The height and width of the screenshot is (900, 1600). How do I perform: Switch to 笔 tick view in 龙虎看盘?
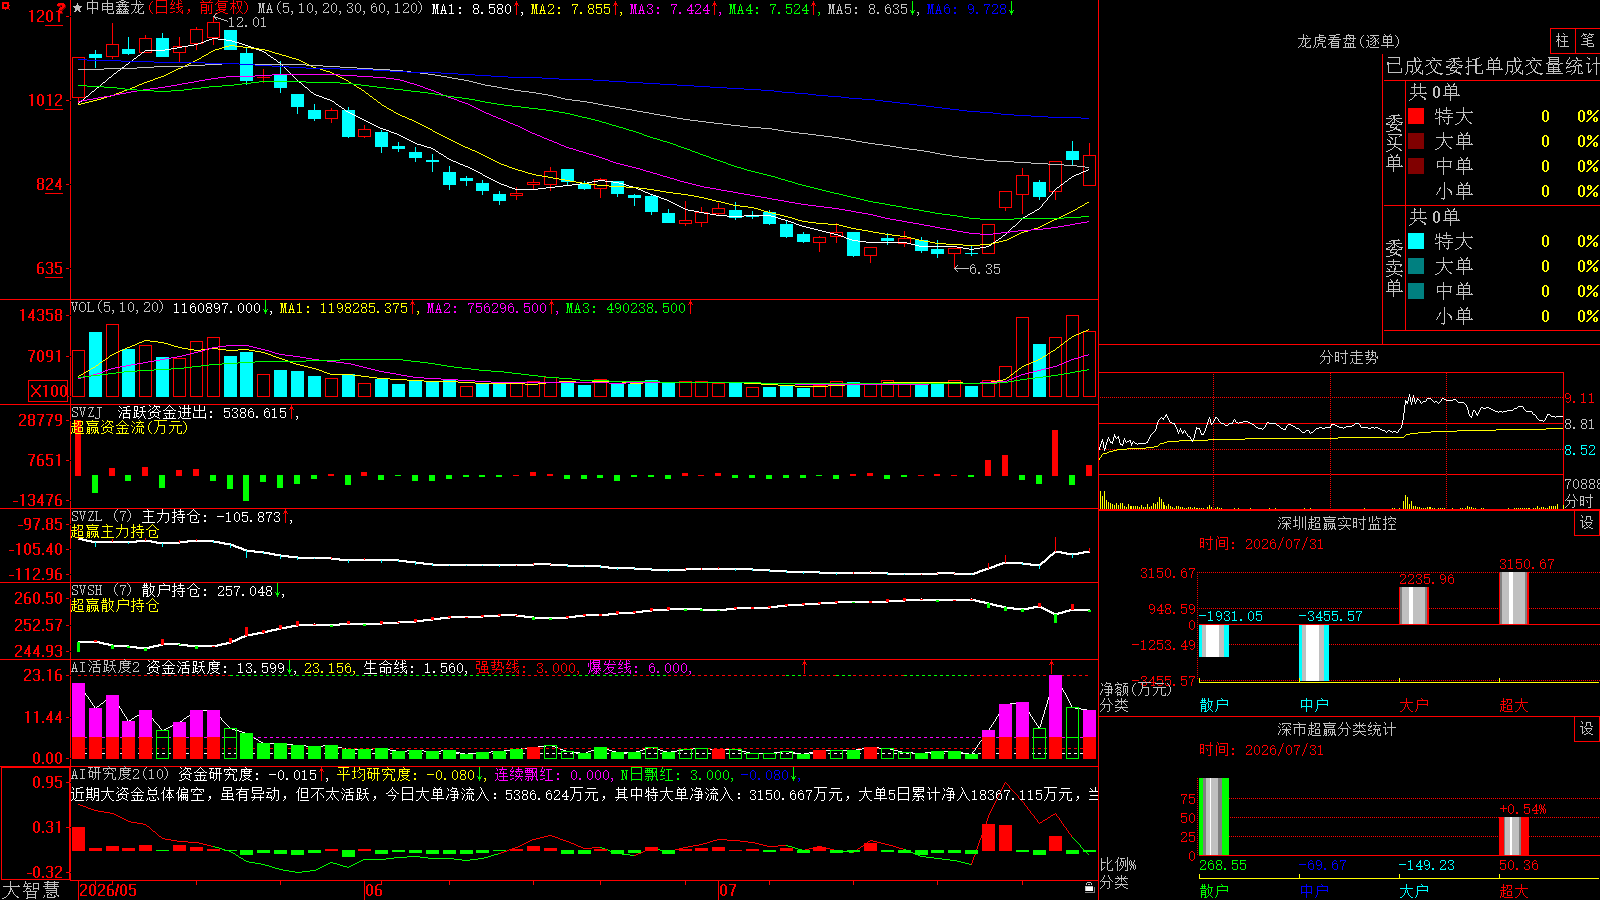[1587, 40]
